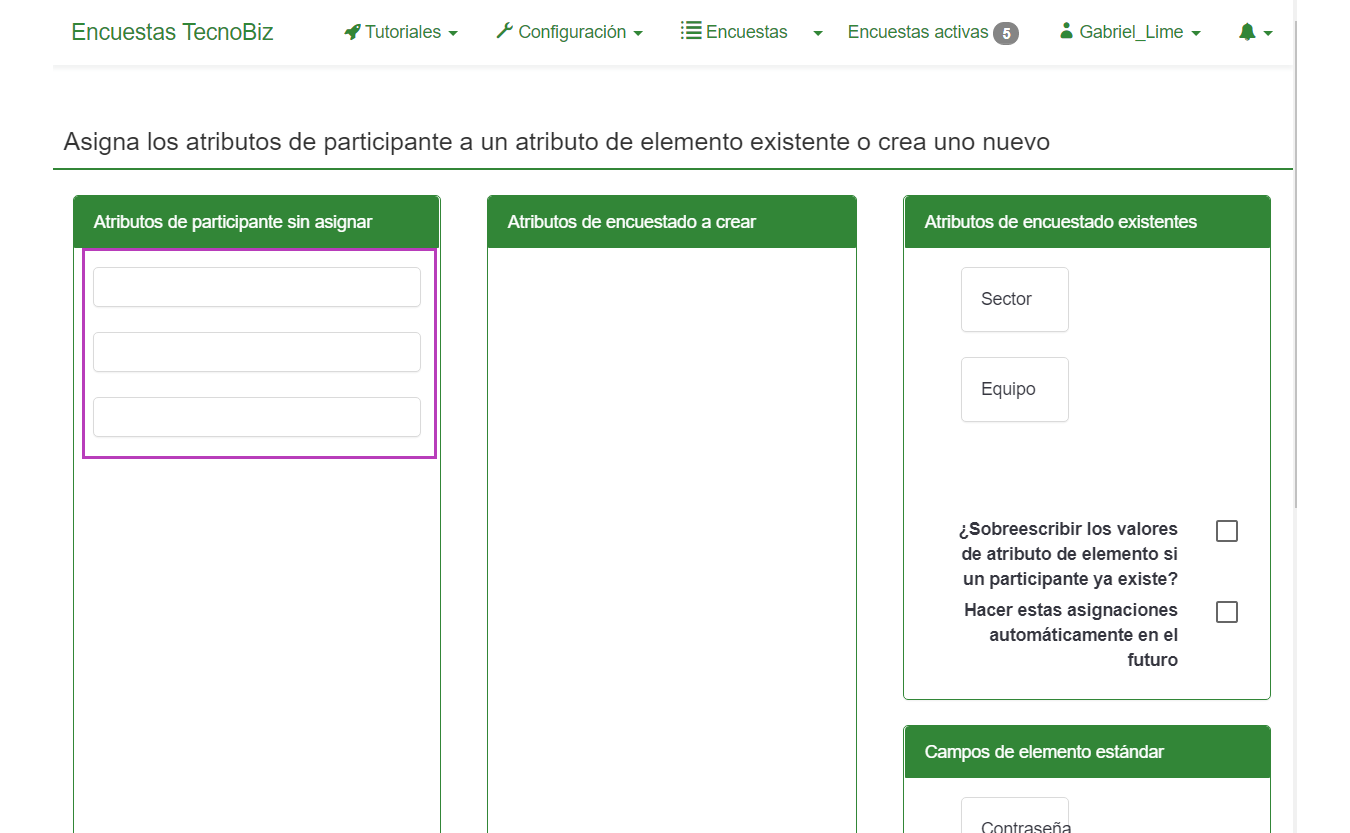The width and height of the screenshot is (1350, 833).
Task: Click the notifications bell icon
Action: coord(1246,32)
